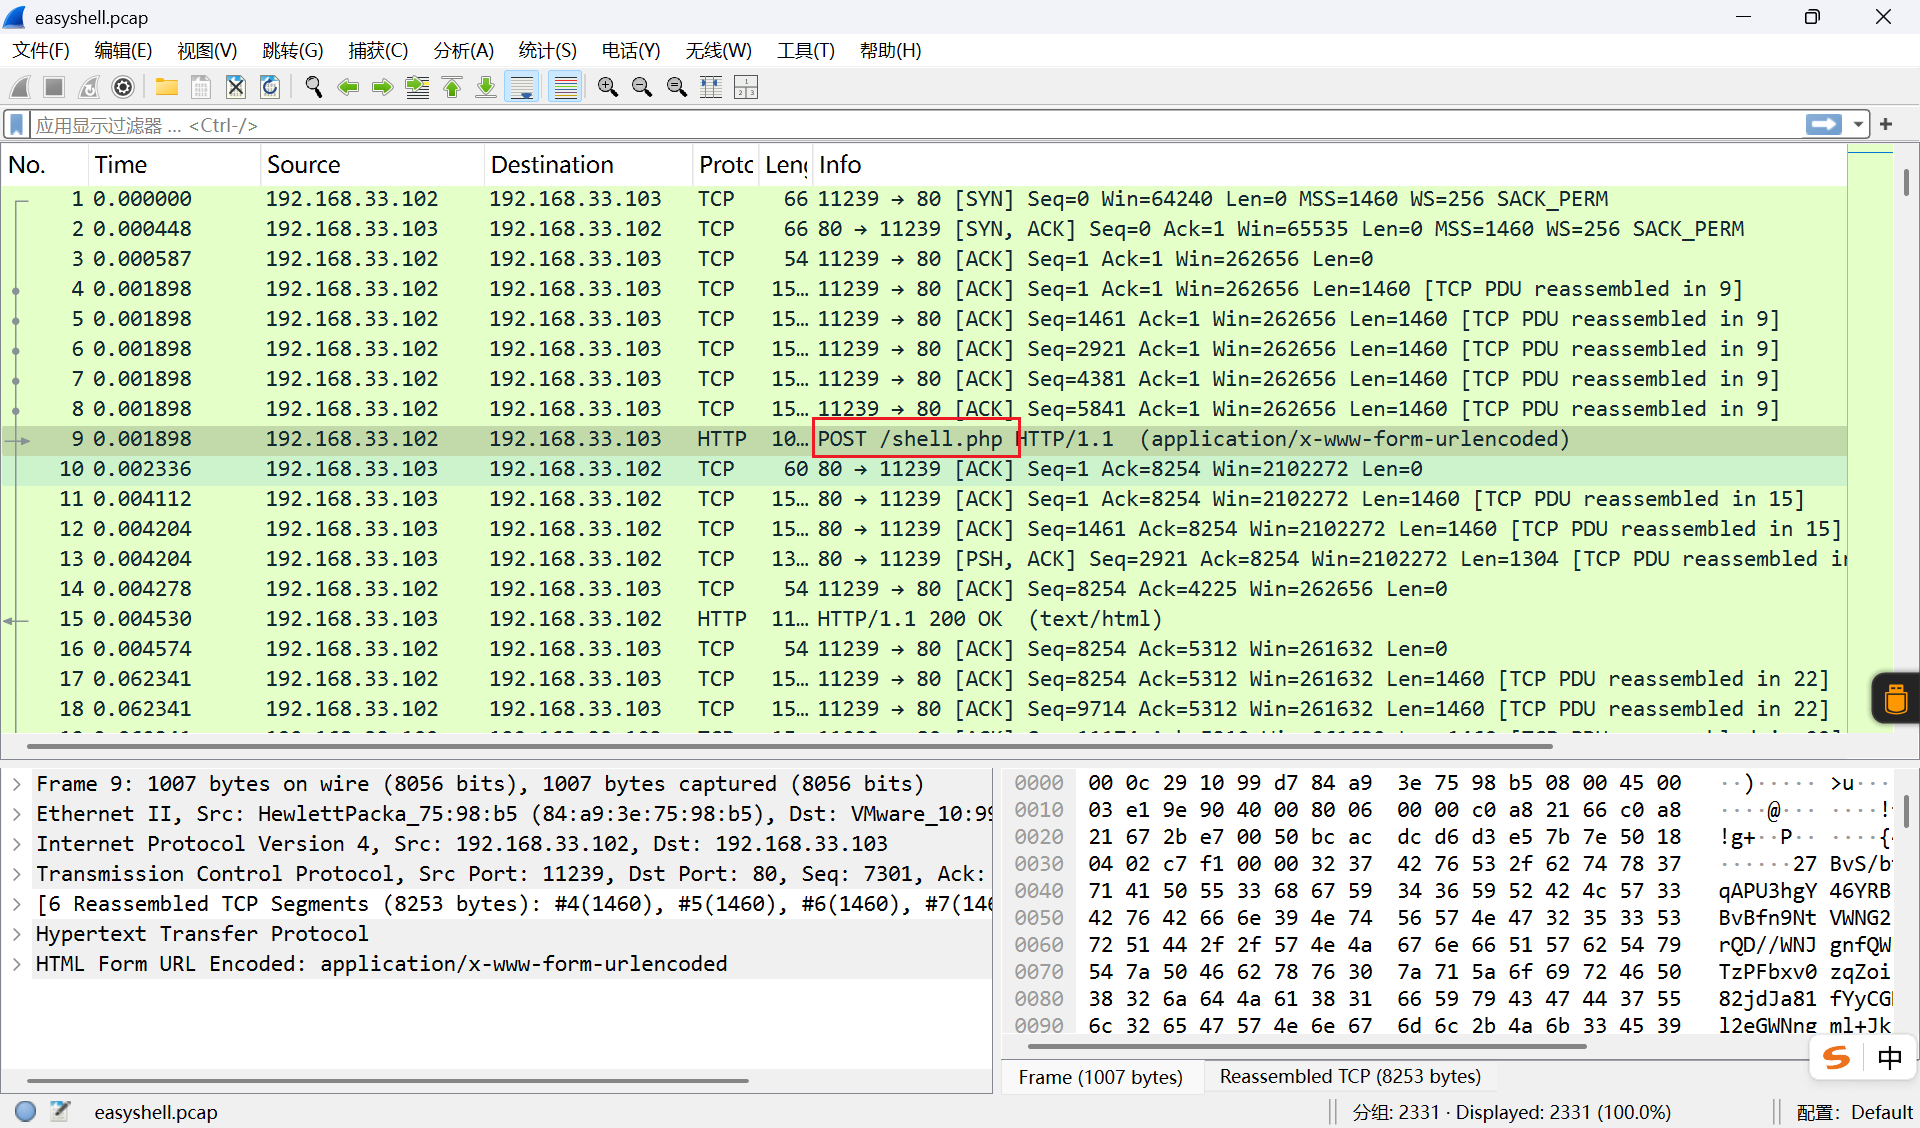Click the find packet magnifier icon
Viewport: 1920px width, 1128px height.
[313, 88]
